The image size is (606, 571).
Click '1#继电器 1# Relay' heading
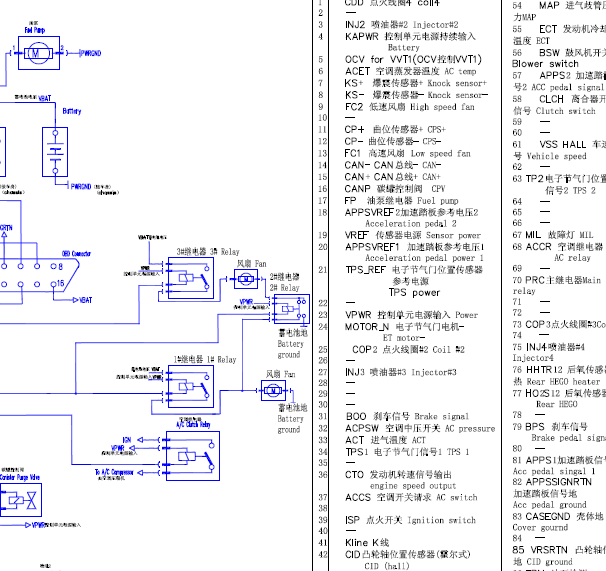coord(205,359)
